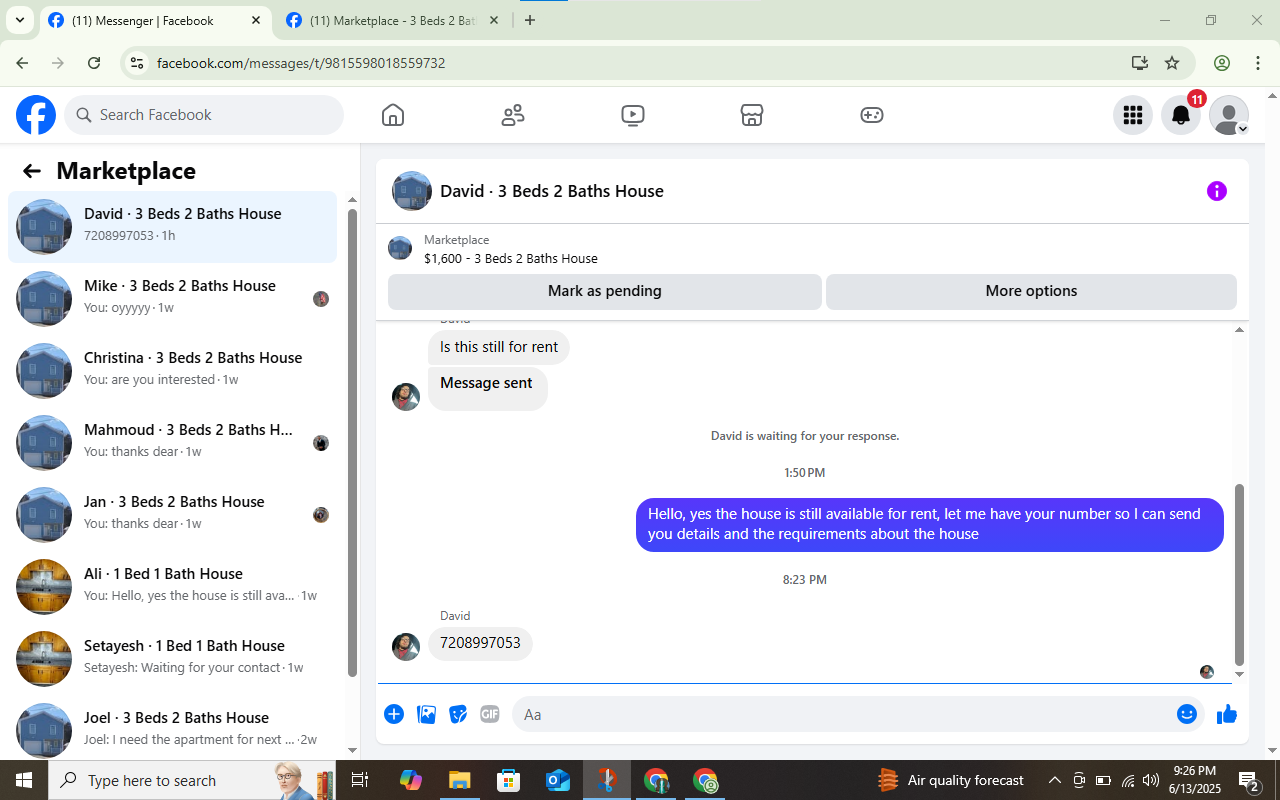This screenshot has width=1280, height=800.
Task: View site information icon in address bar
Action: pyautogui.click(x=138, y=63)
